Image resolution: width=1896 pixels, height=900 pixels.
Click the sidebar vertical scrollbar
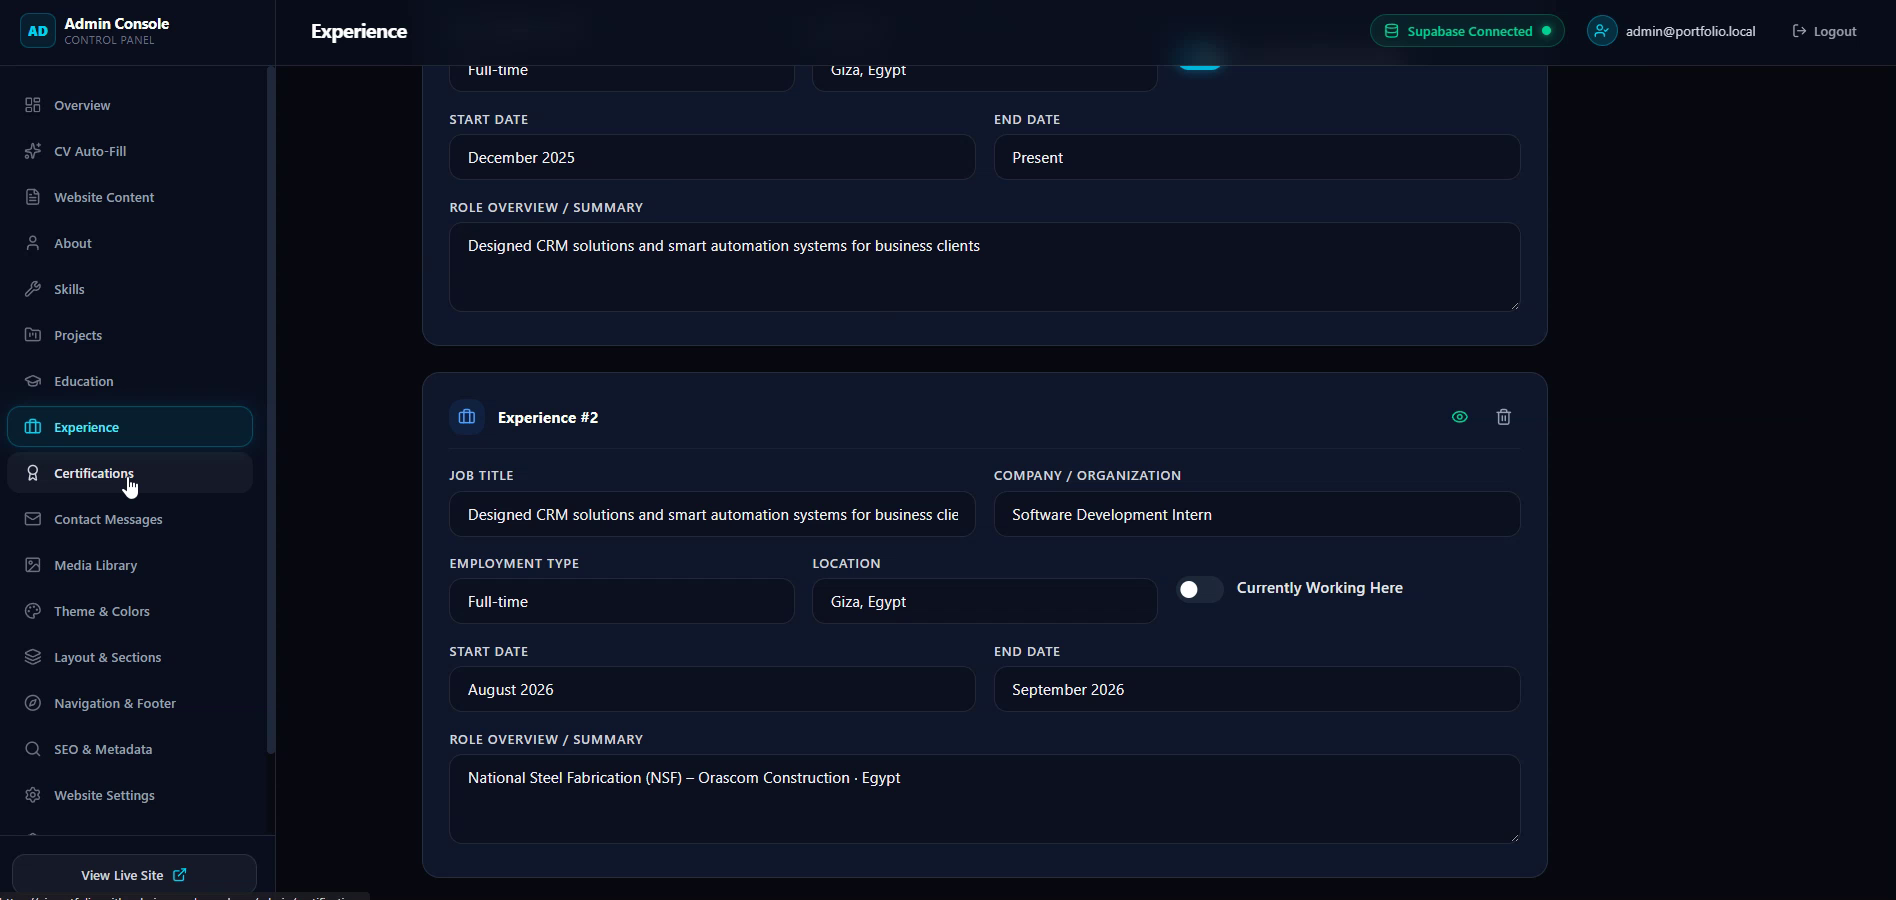click(x=270, y=410)
